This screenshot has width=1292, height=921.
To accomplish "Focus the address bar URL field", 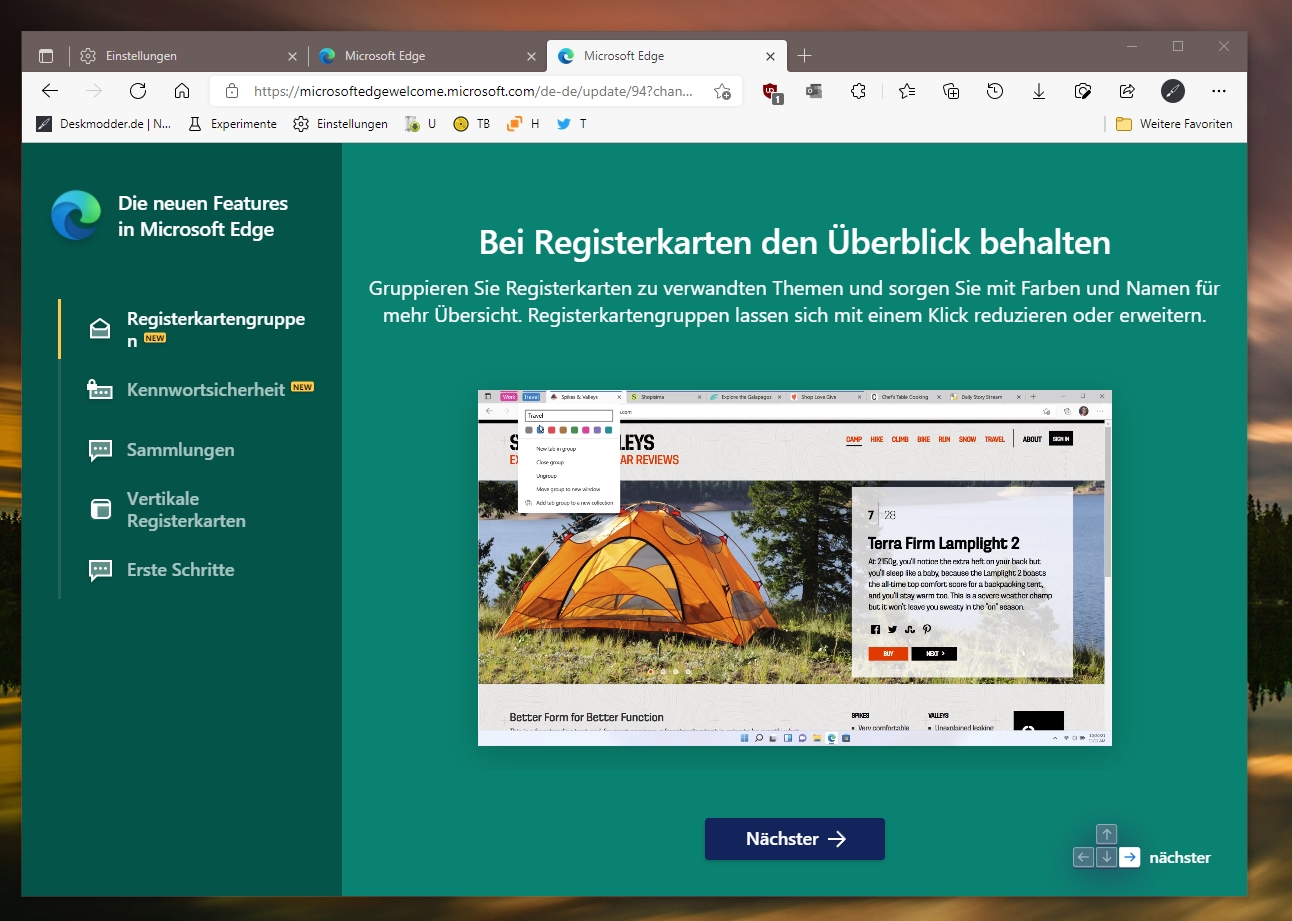I will pos(474,91).
